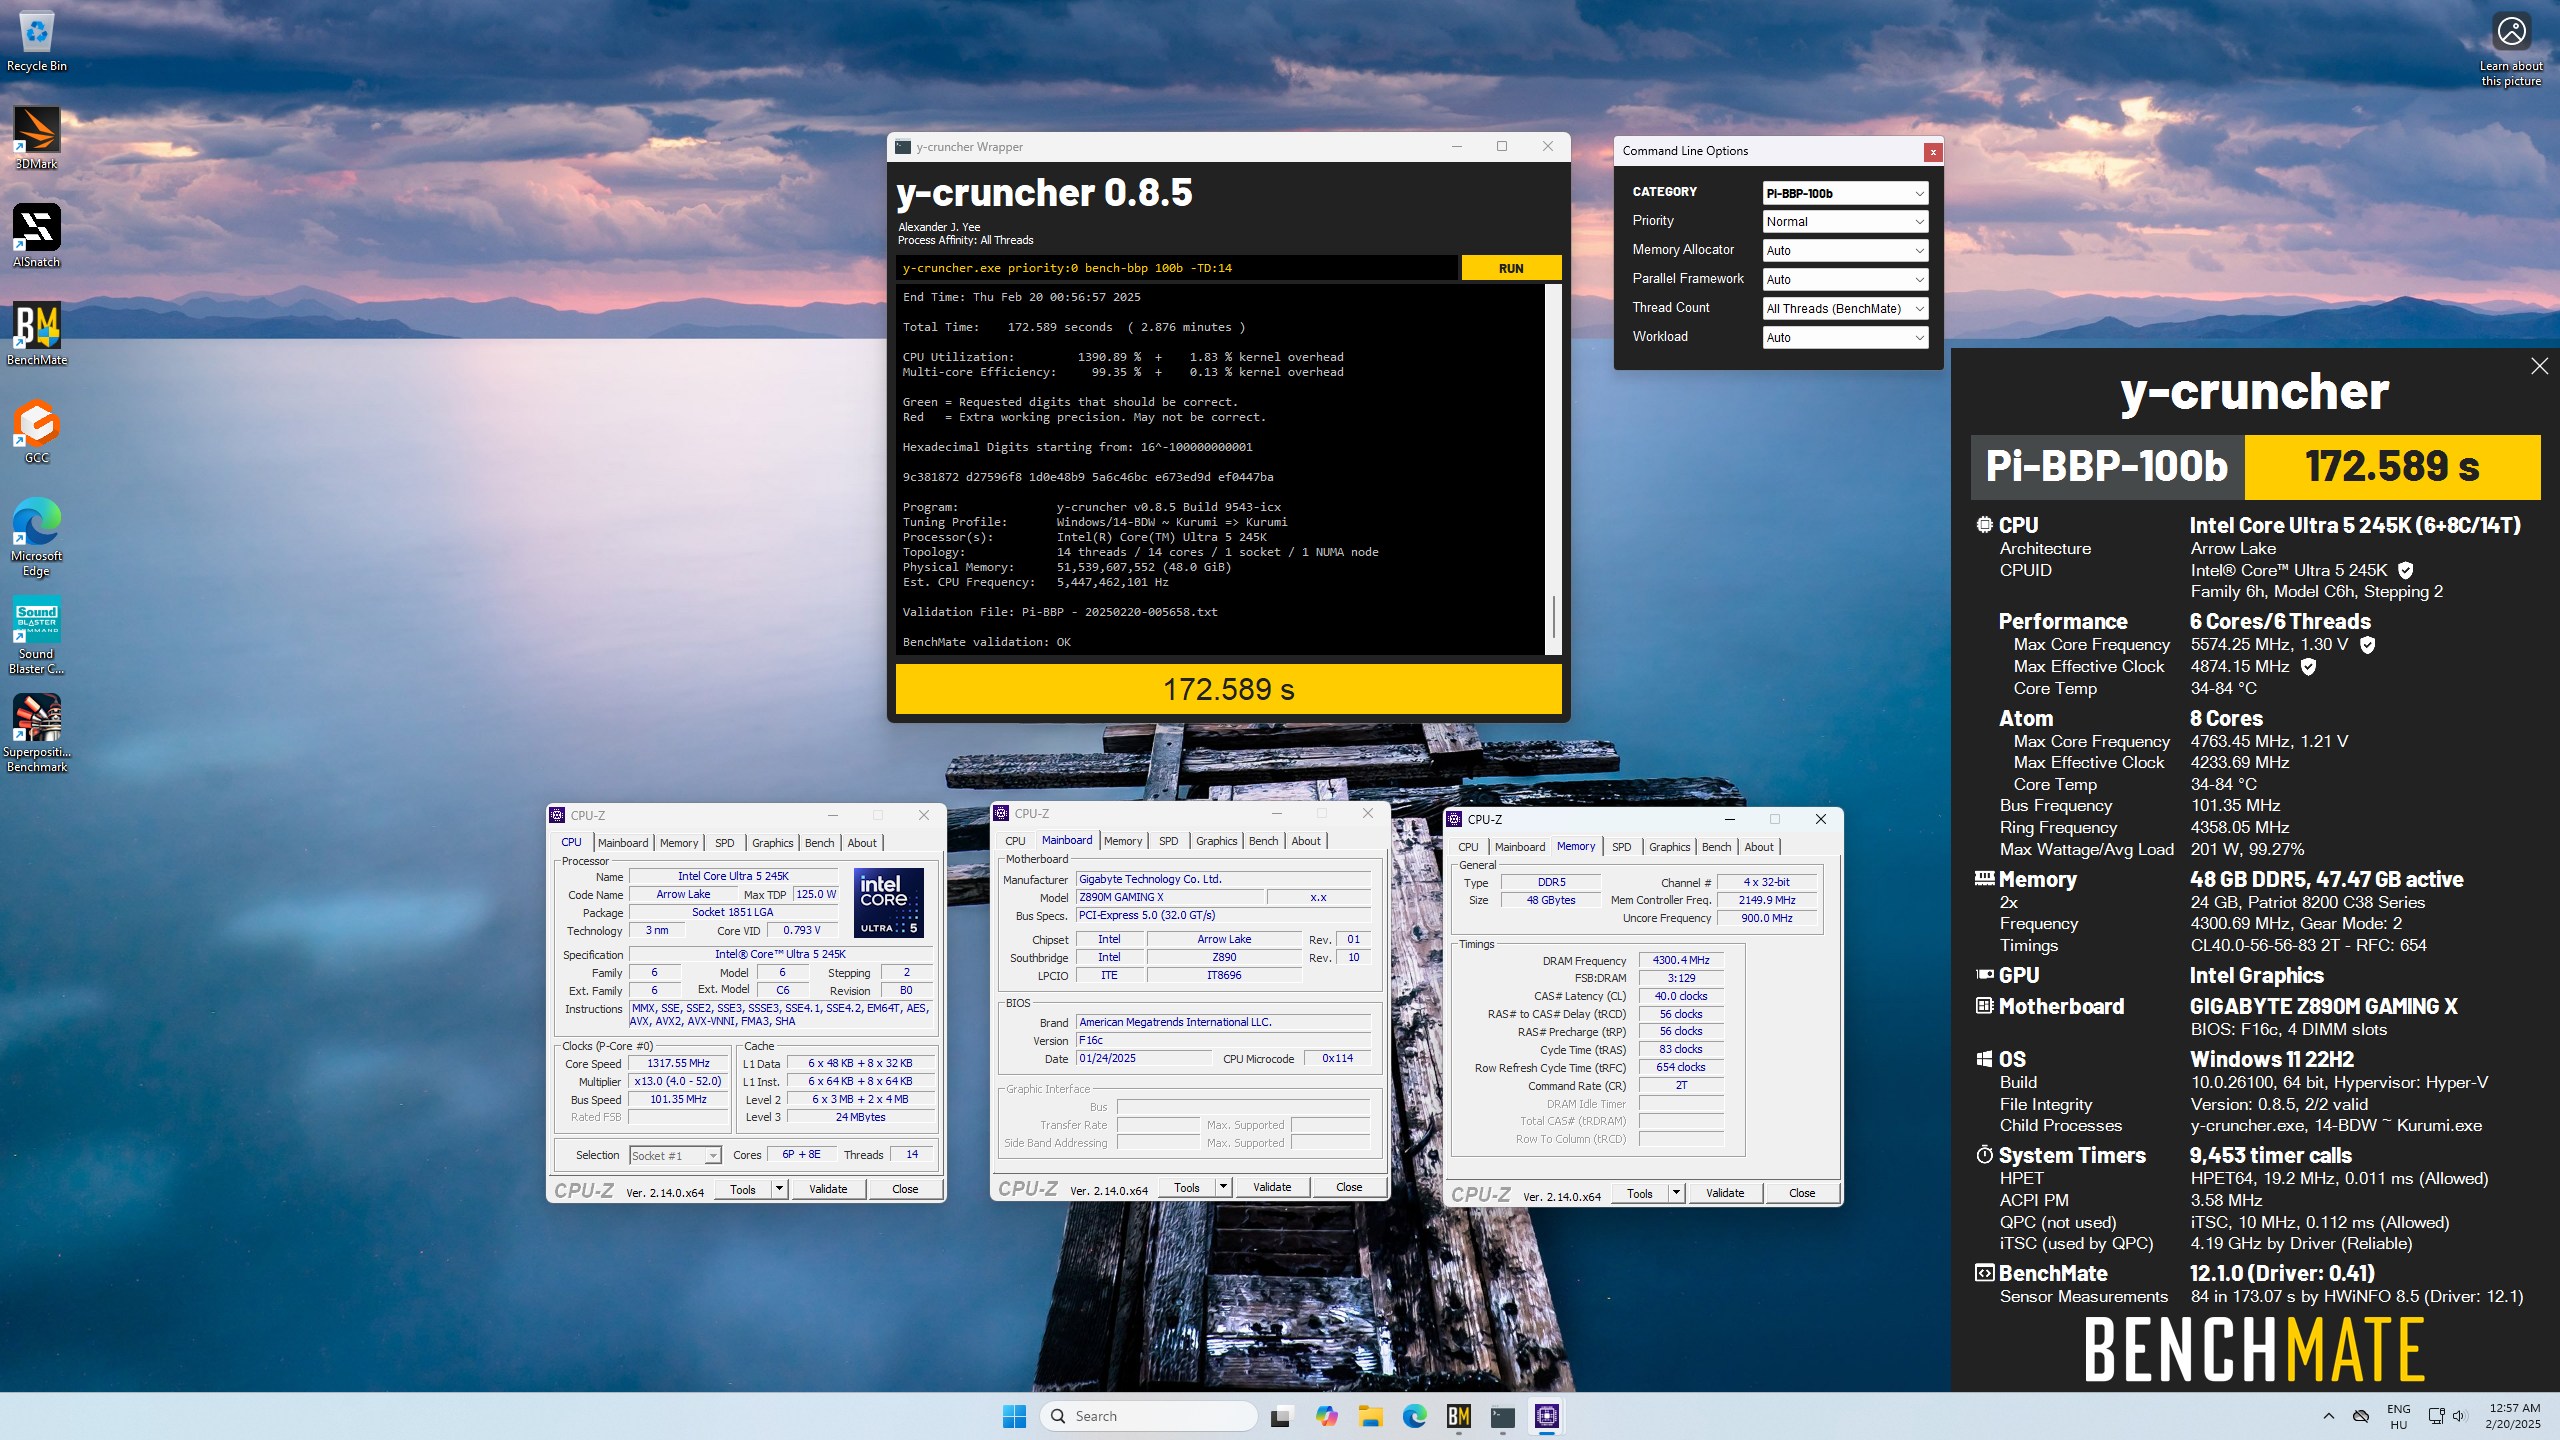2560x1440 pixels.
Task: Open the GCC desktop shortcut
Action: click(36, 432)
